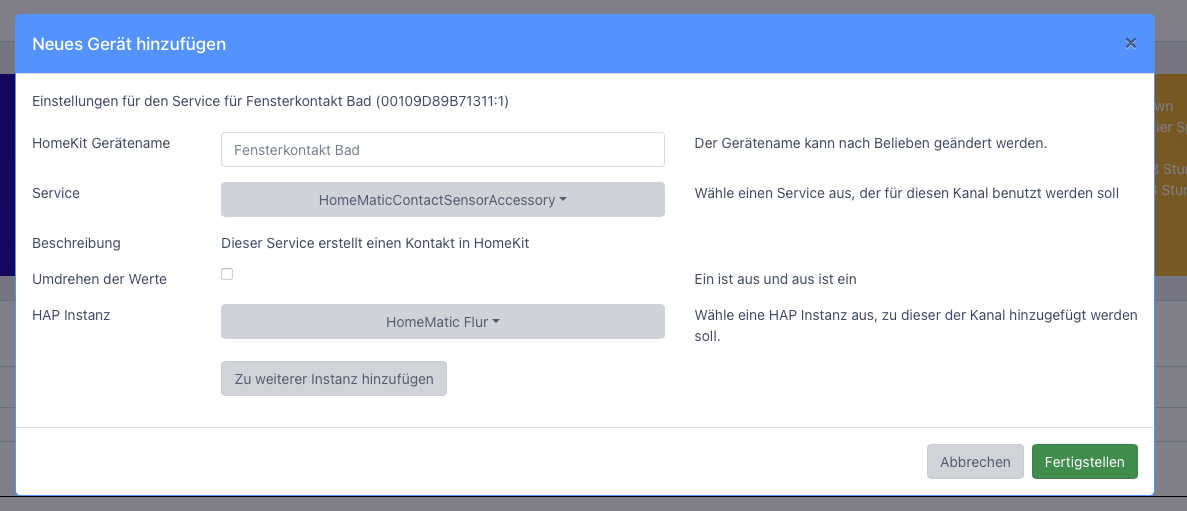This screenshot has height=511, width=1187.
Task: Open the HomeMaticContactSensorAccessory service dropdown
Action: click(442, 200)
